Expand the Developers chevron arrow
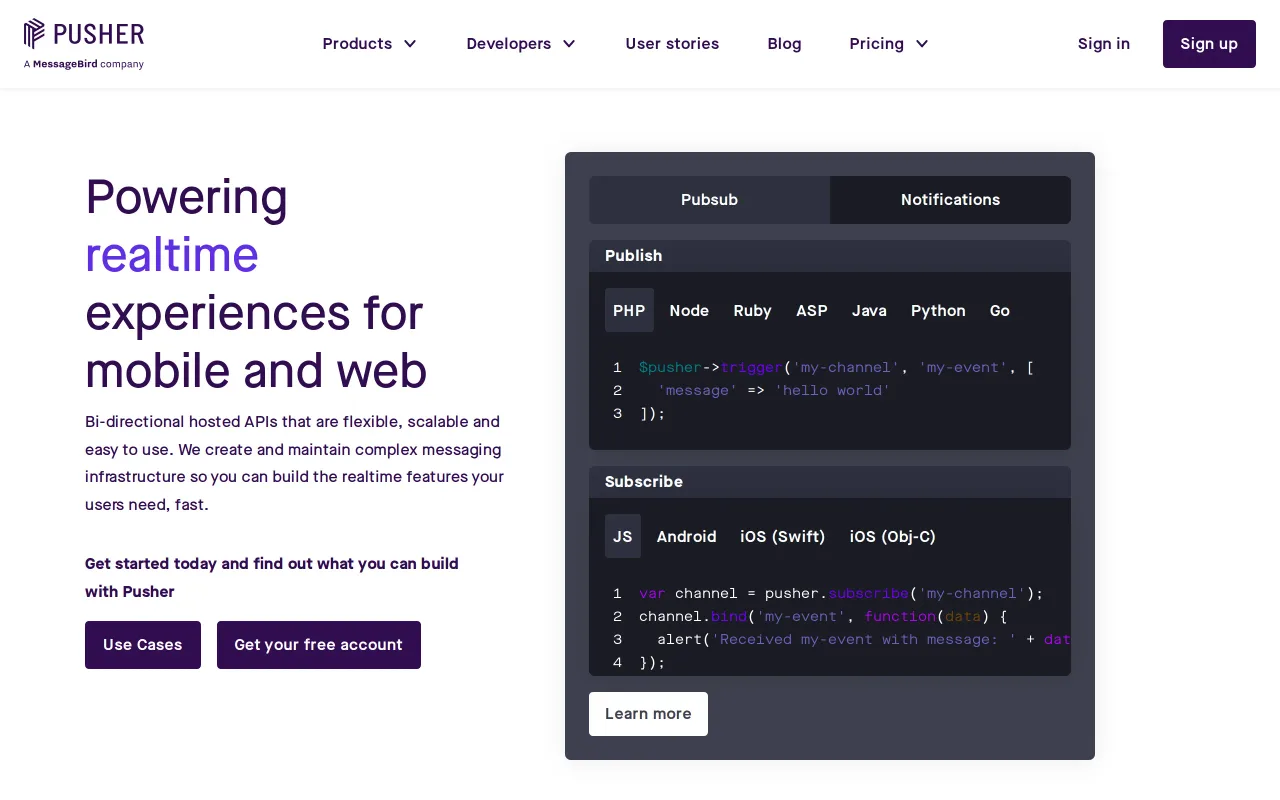1280x800 pixels. pyautogui.click(x=569, y=44)
